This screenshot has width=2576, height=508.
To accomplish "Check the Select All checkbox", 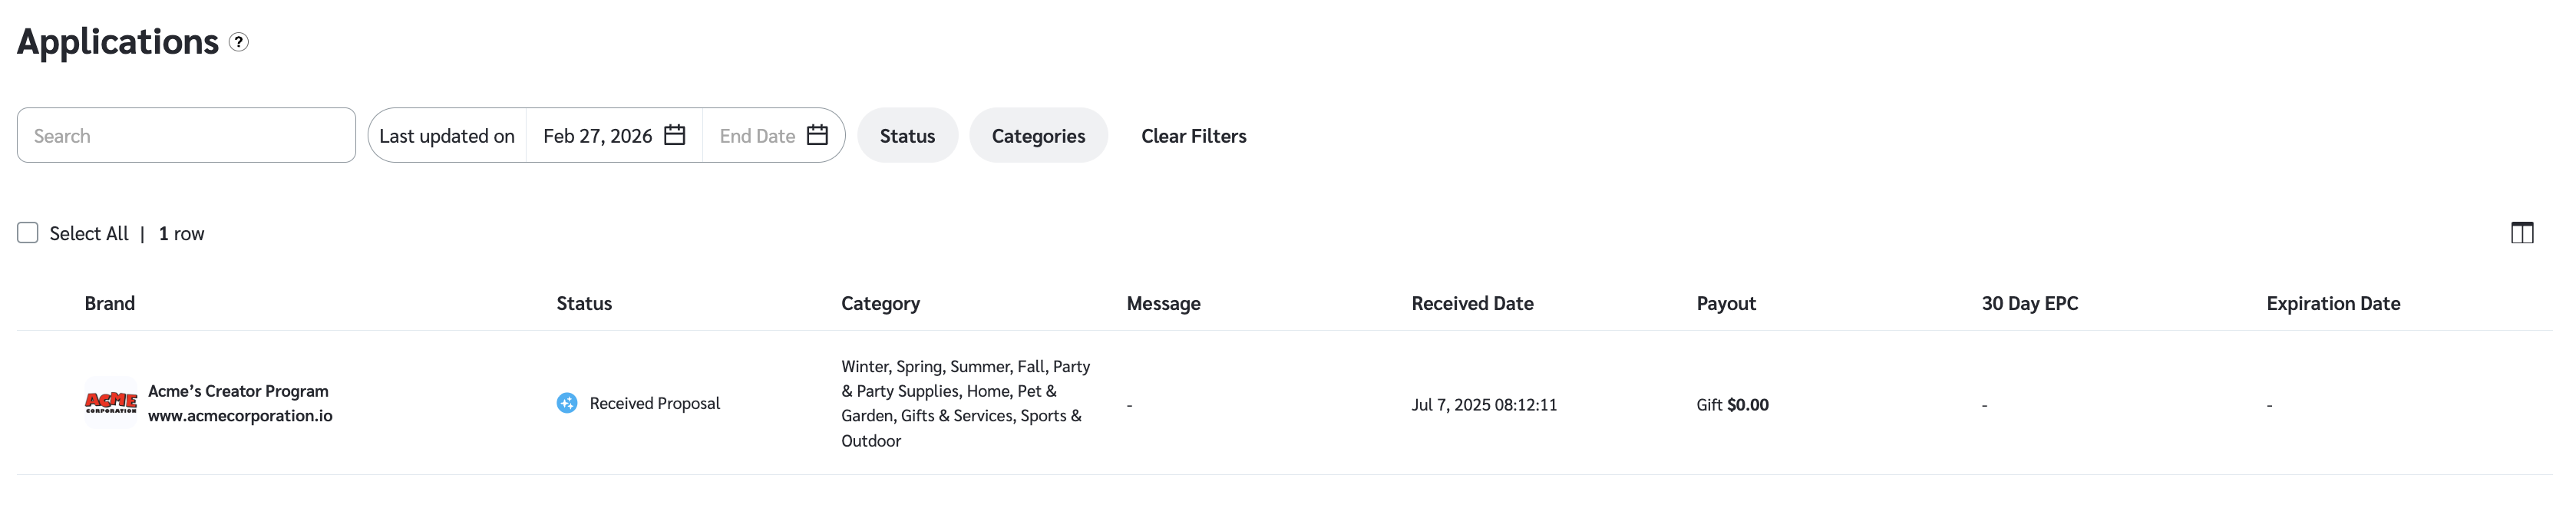I will [x=28, y=233].
